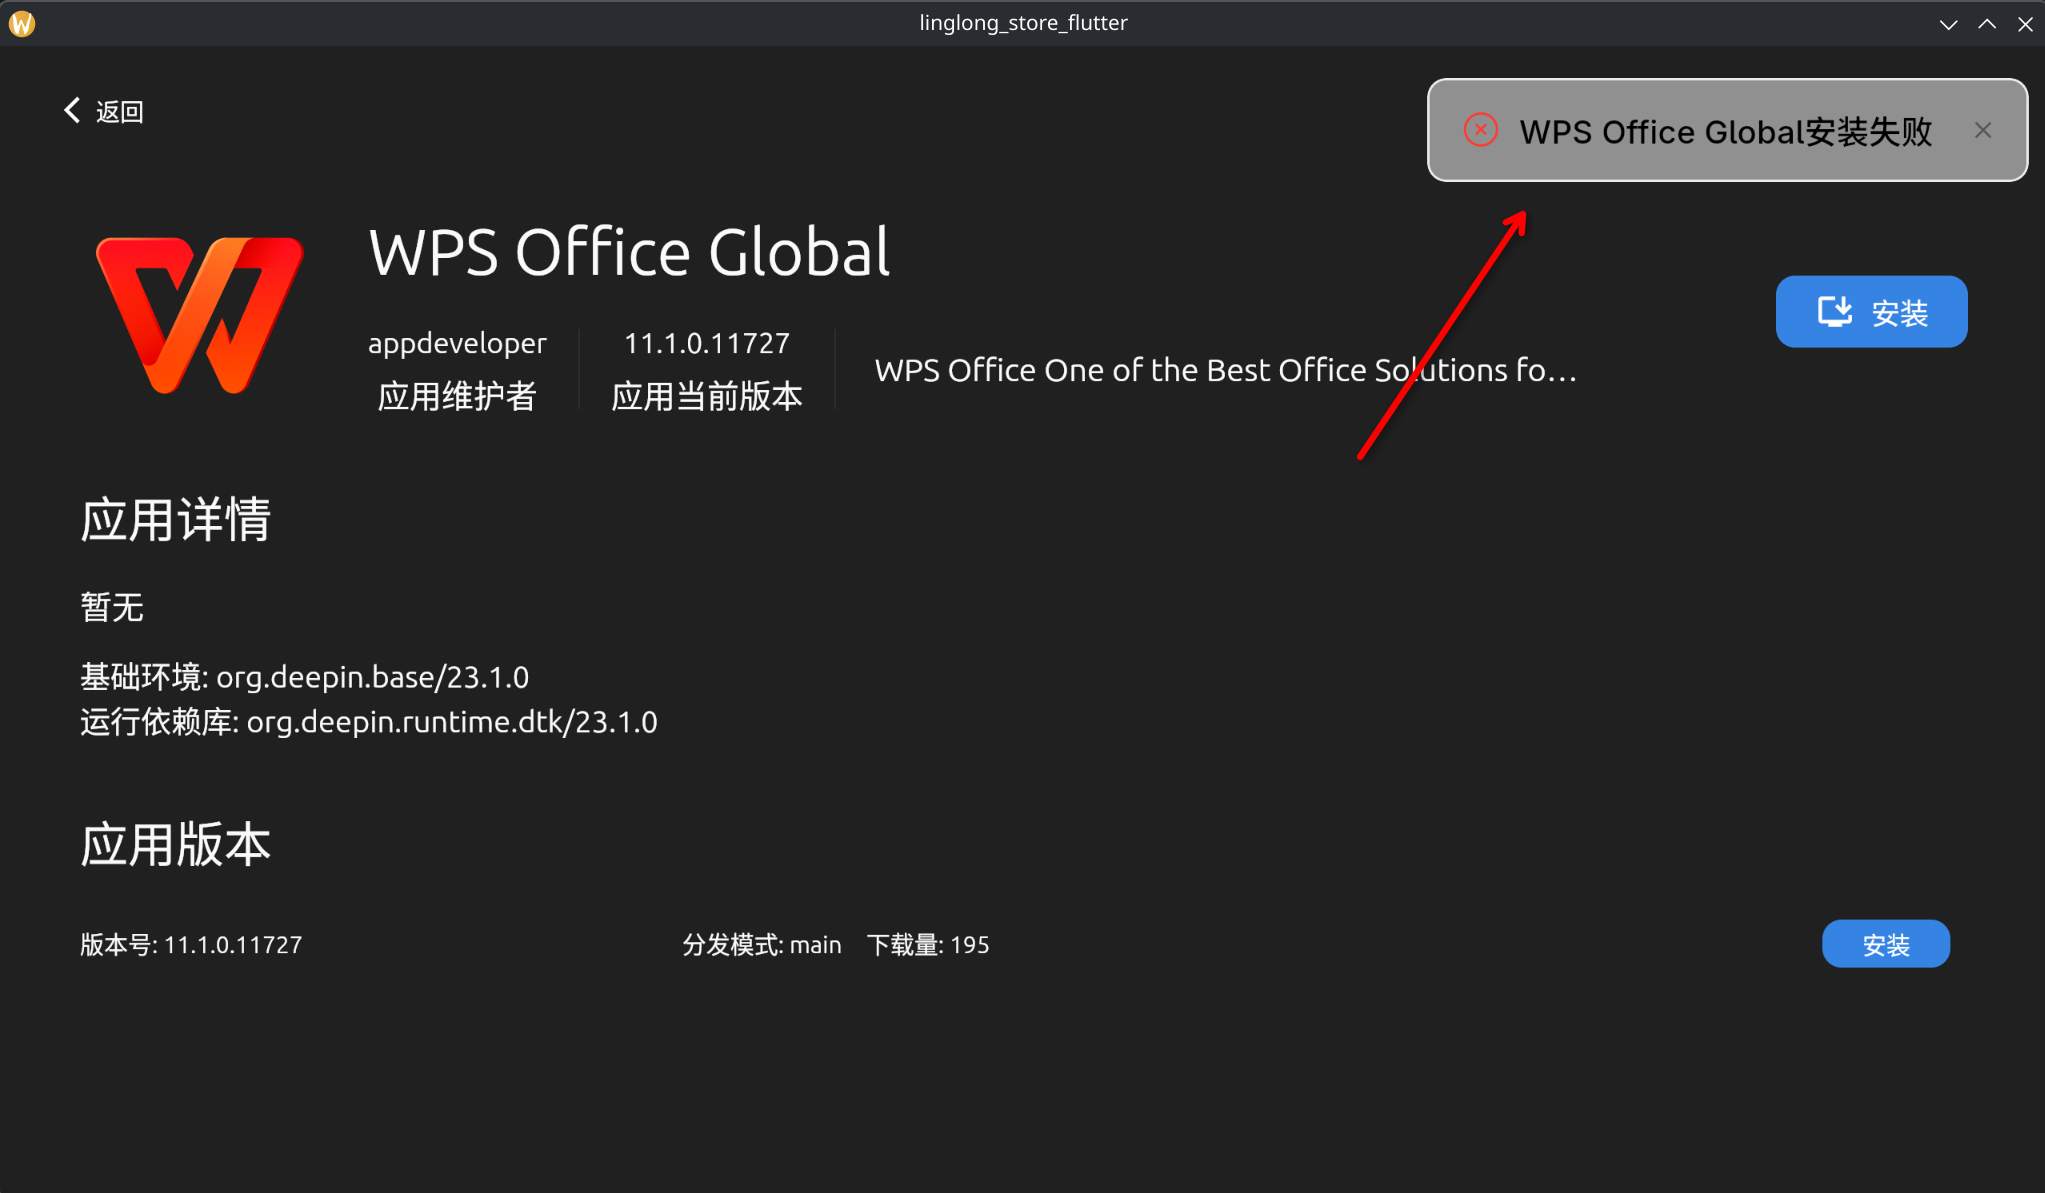Click the 应用版本 heading
This screenshot has width=2045, height=1193.
coord(175,844)
